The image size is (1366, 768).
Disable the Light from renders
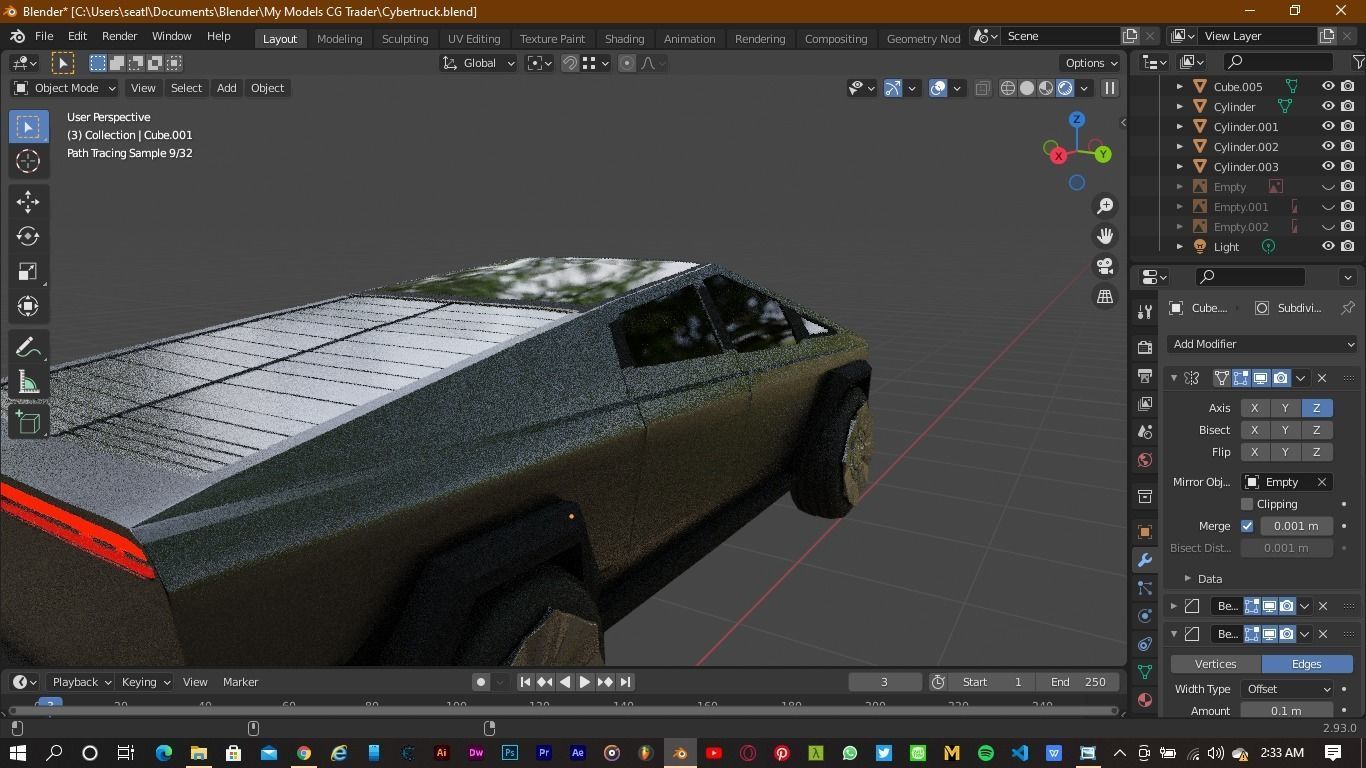click(x=1348, y=247)
